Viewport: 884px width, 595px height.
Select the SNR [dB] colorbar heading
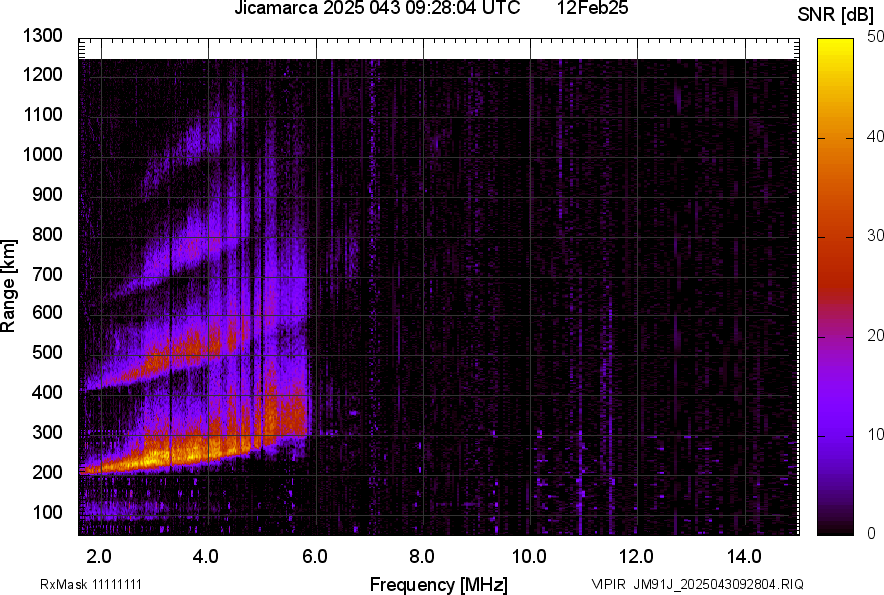tap(836, 15)
